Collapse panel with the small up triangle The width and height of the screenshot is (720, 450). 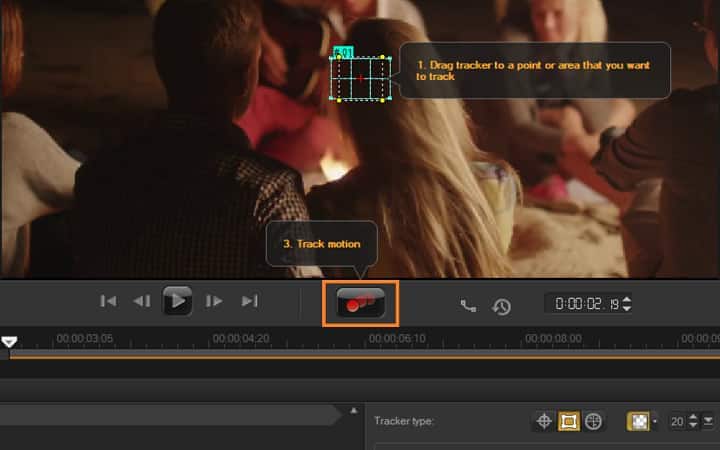tap(352, 411)
